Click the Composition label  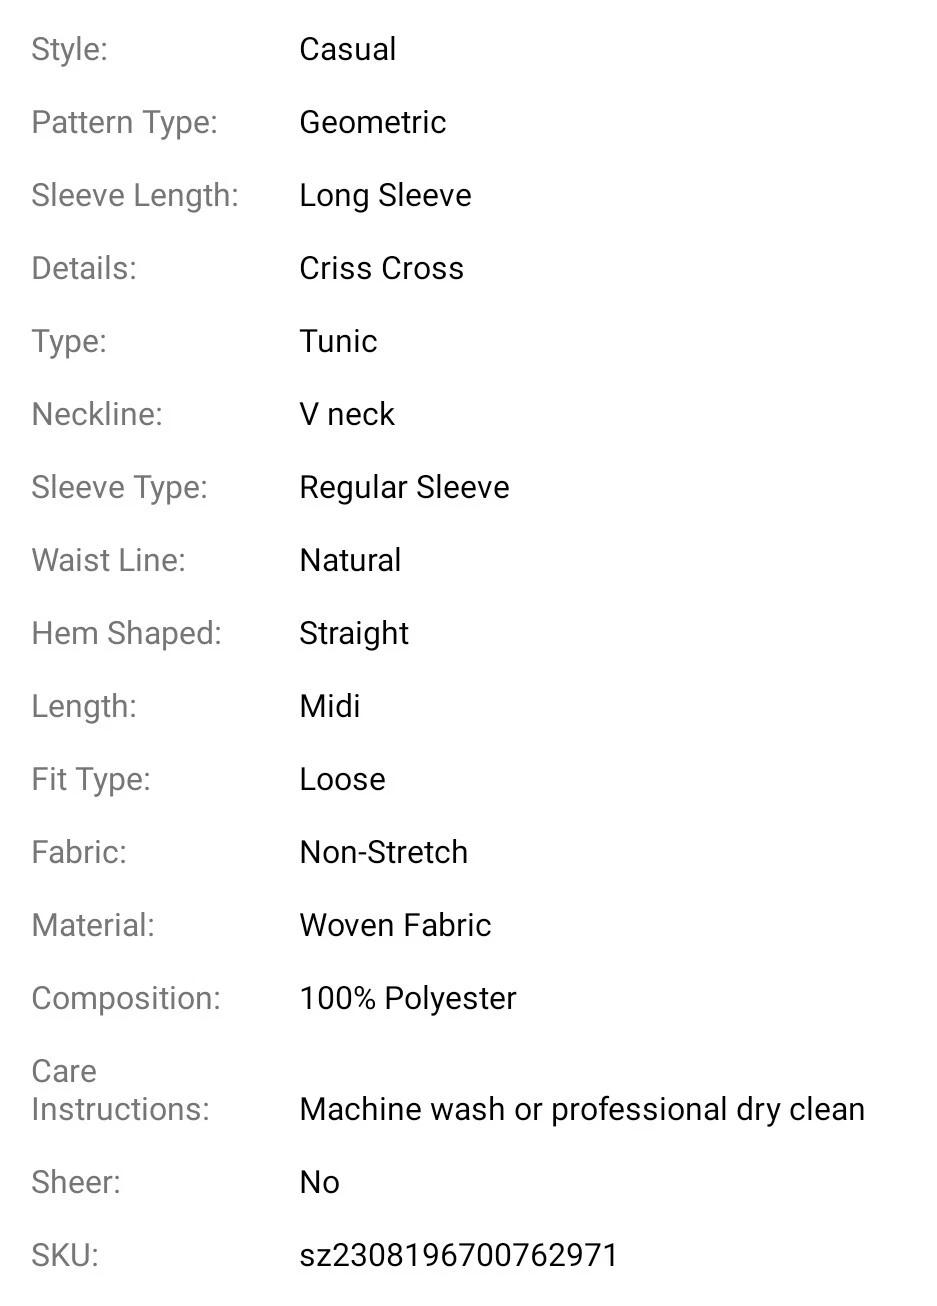pyautogui.click(x=125, y=998)
